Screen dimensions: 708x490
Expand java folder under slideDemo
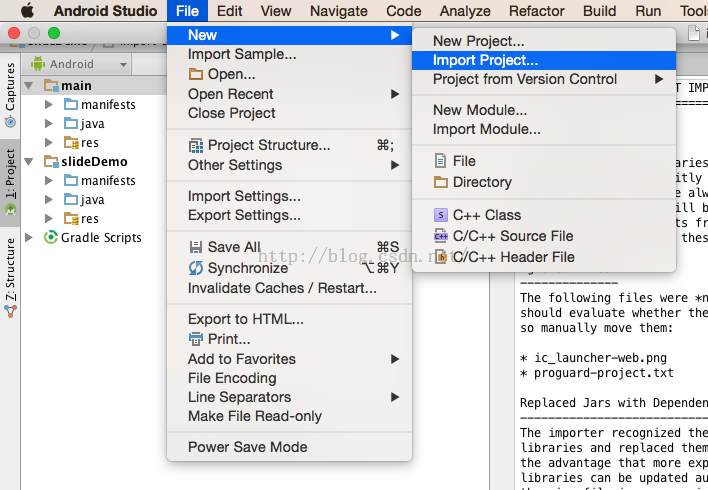click(48, 199)
